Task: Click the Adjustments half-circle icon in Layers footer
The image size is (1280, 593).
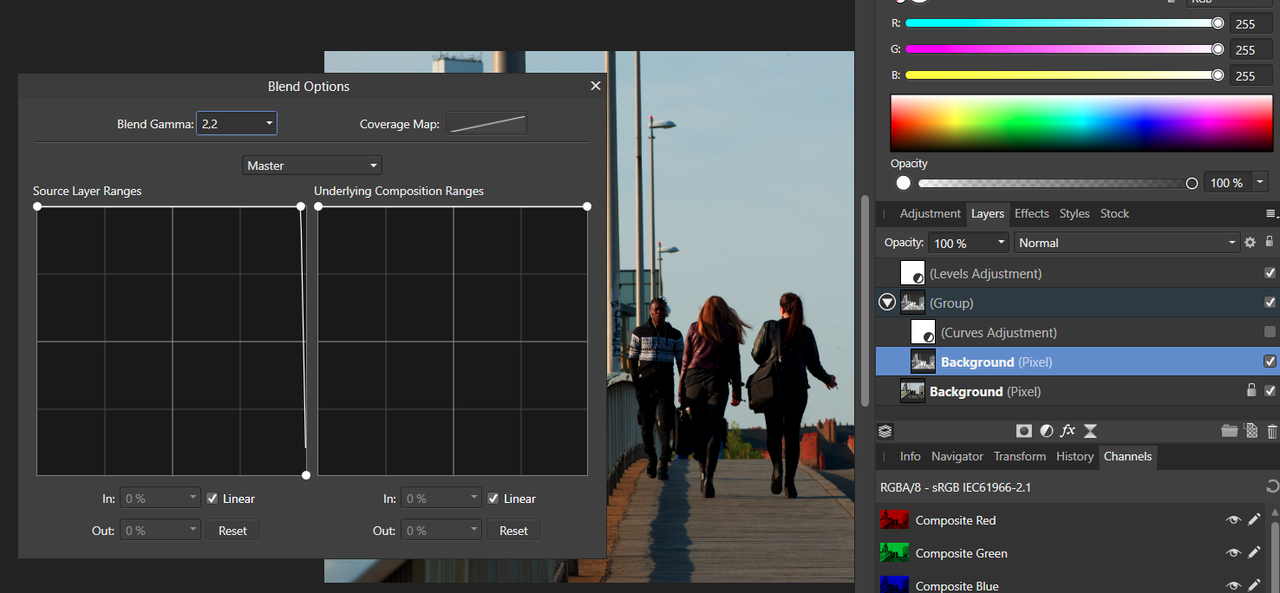Action: (1046, 431)
